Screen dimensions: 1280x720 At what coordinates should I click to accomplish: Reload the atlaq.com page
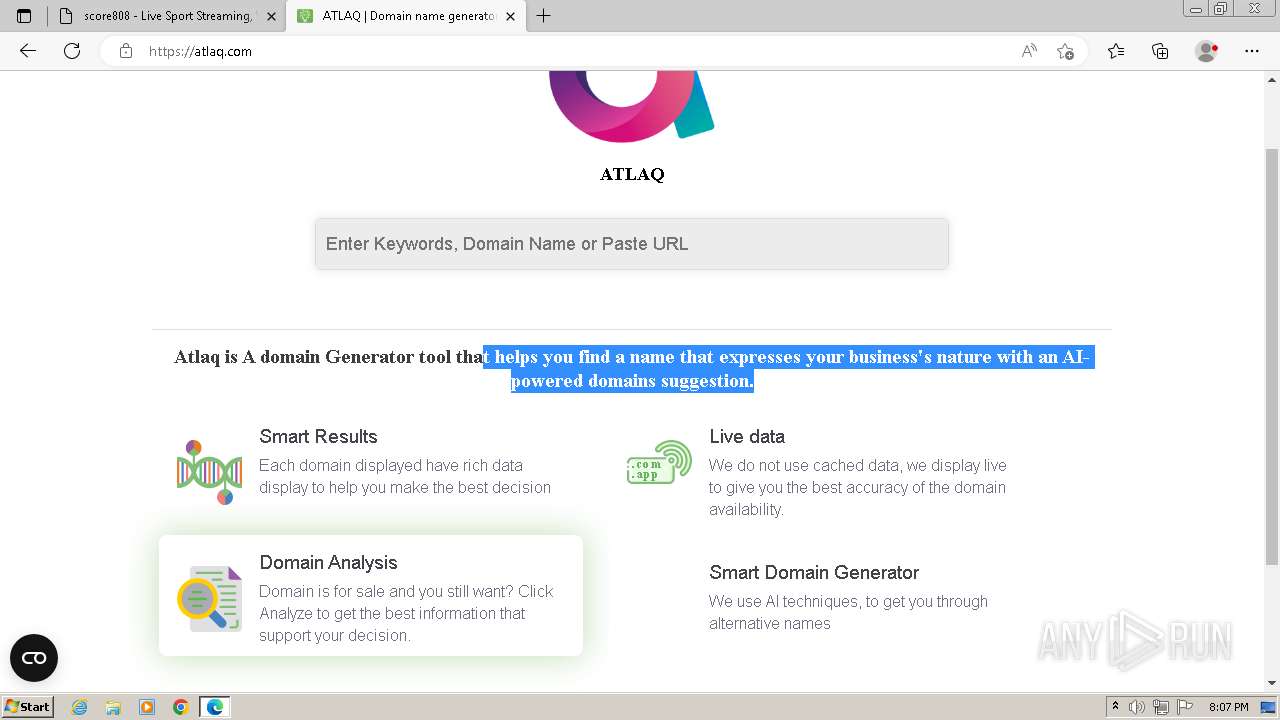[x=72, y=51]
